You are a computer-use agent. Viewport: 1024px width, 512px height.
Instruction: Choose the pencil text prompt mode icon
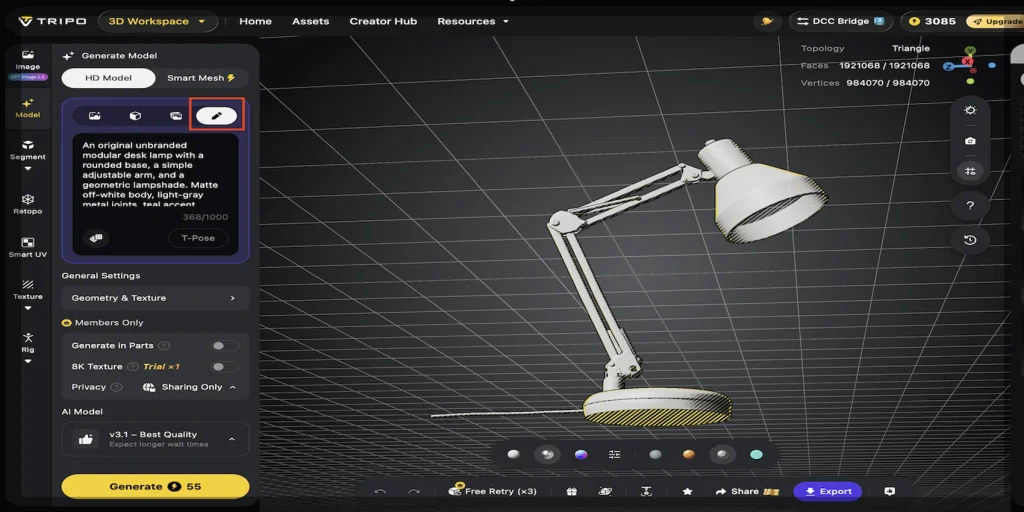tap(217, 116)
